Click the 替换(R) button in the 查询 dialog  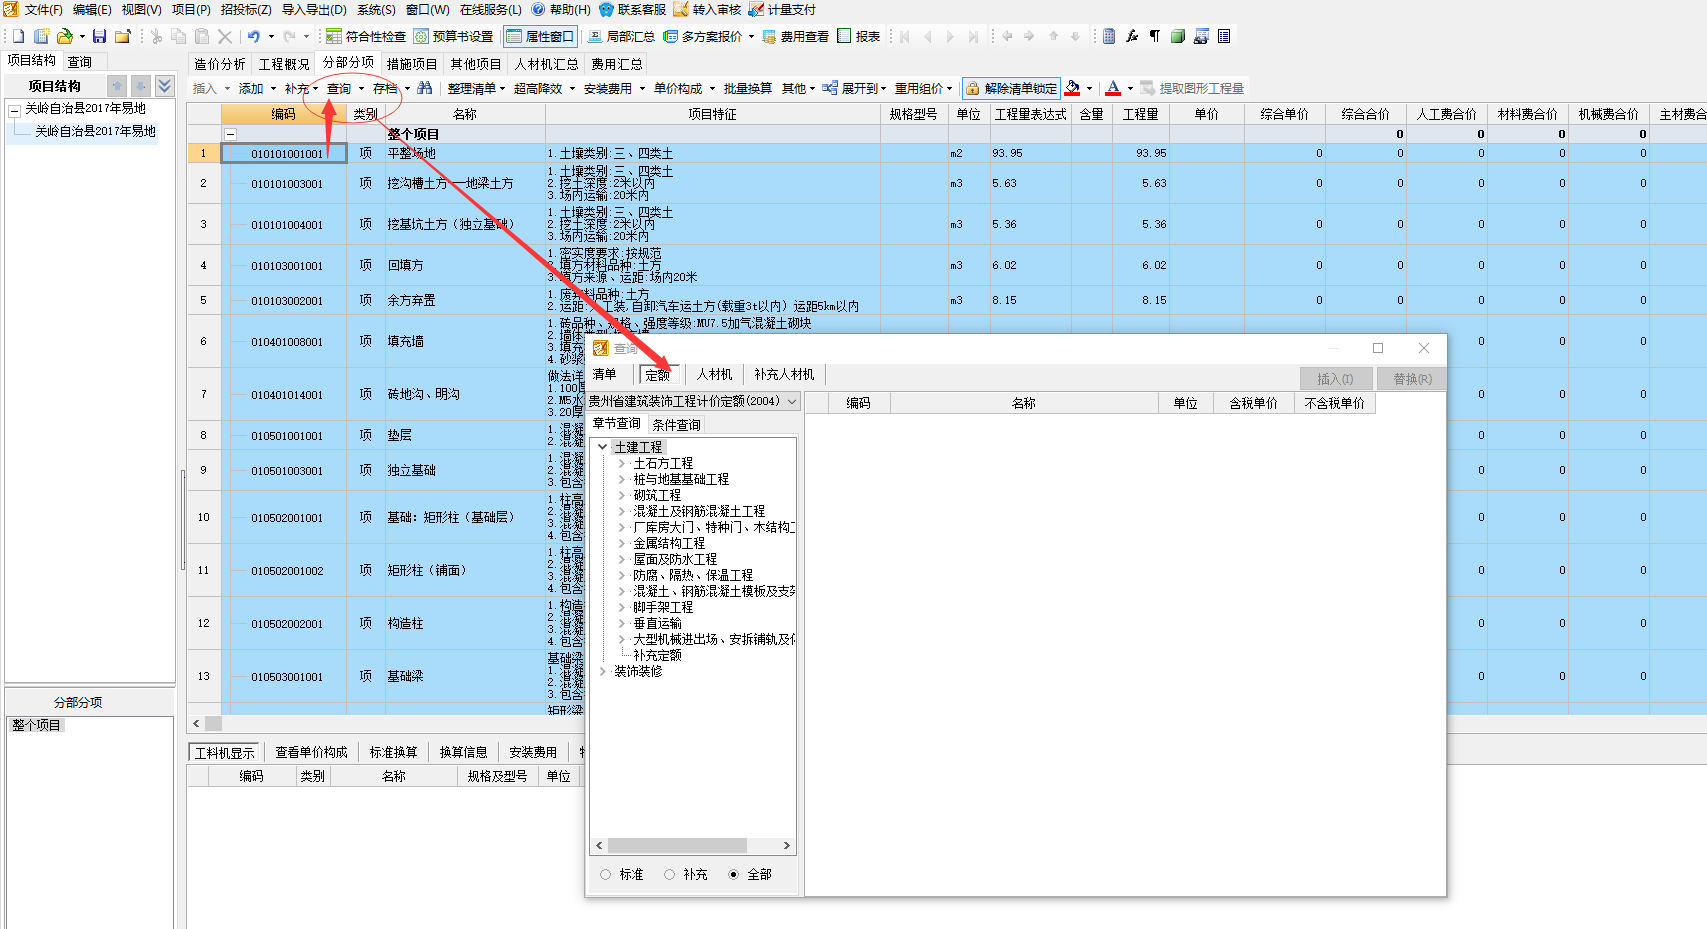click(x=1412, y=379)
